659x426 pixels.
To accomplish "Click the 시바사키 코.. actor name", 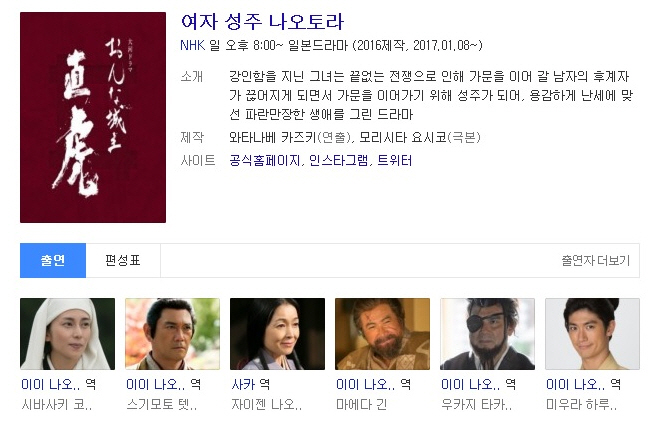I will point(57,405).
